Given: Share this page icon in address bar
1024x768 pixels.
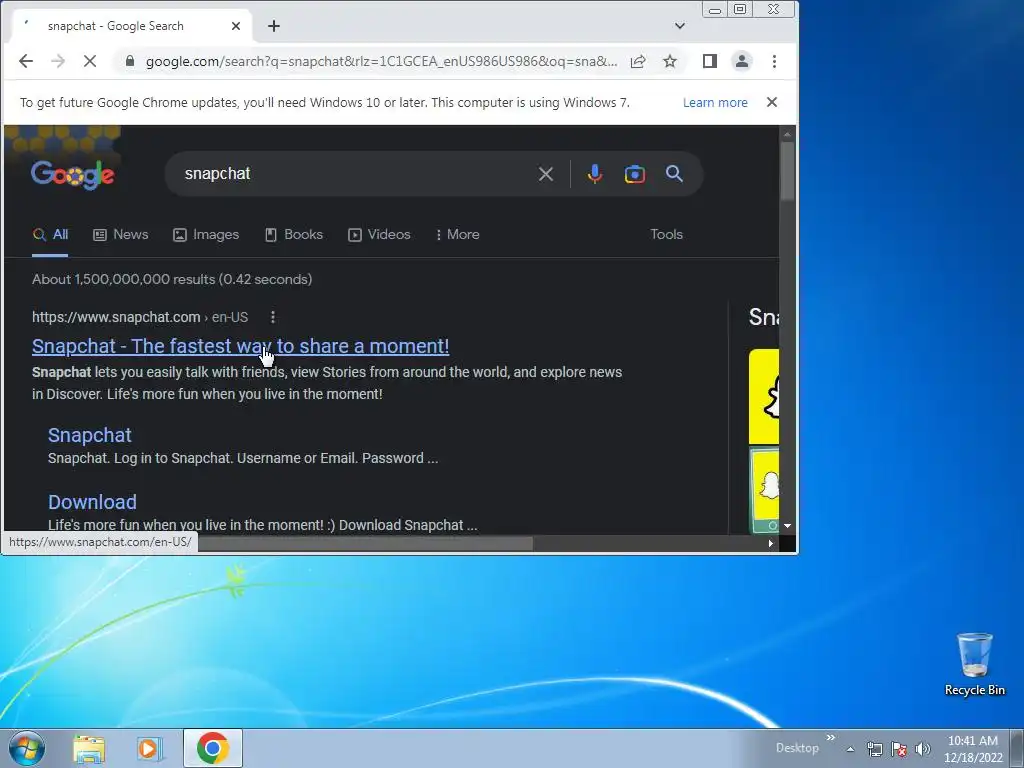Looking at the screenshot, I should pyautogui.click(x=637, y=61).
